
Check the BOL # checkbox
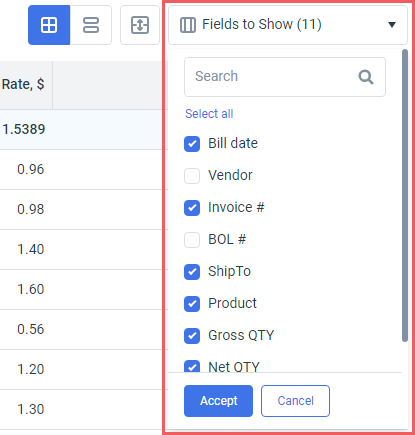click(192, 240)
